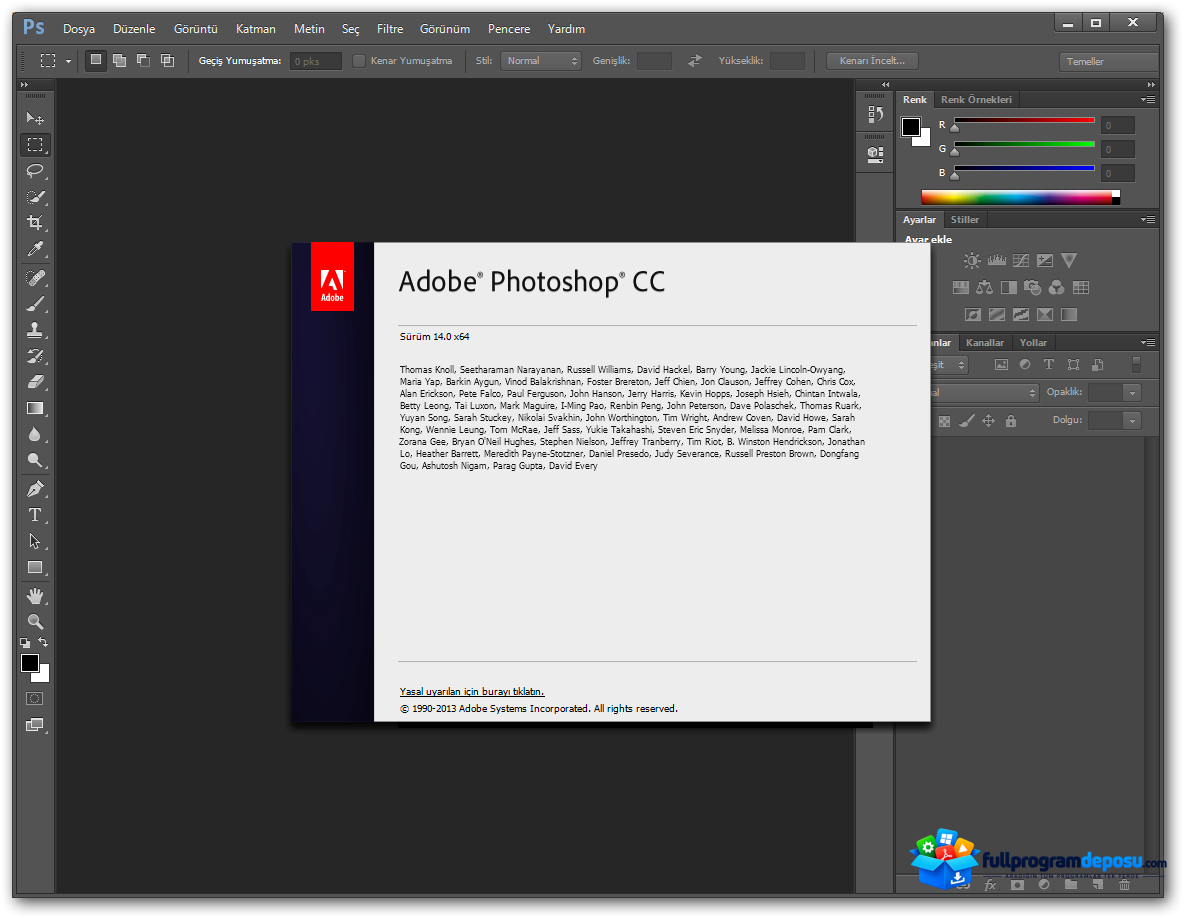Select the Spot Healing Brush tool
The image size is (1184, 918).
coord(35,278)
